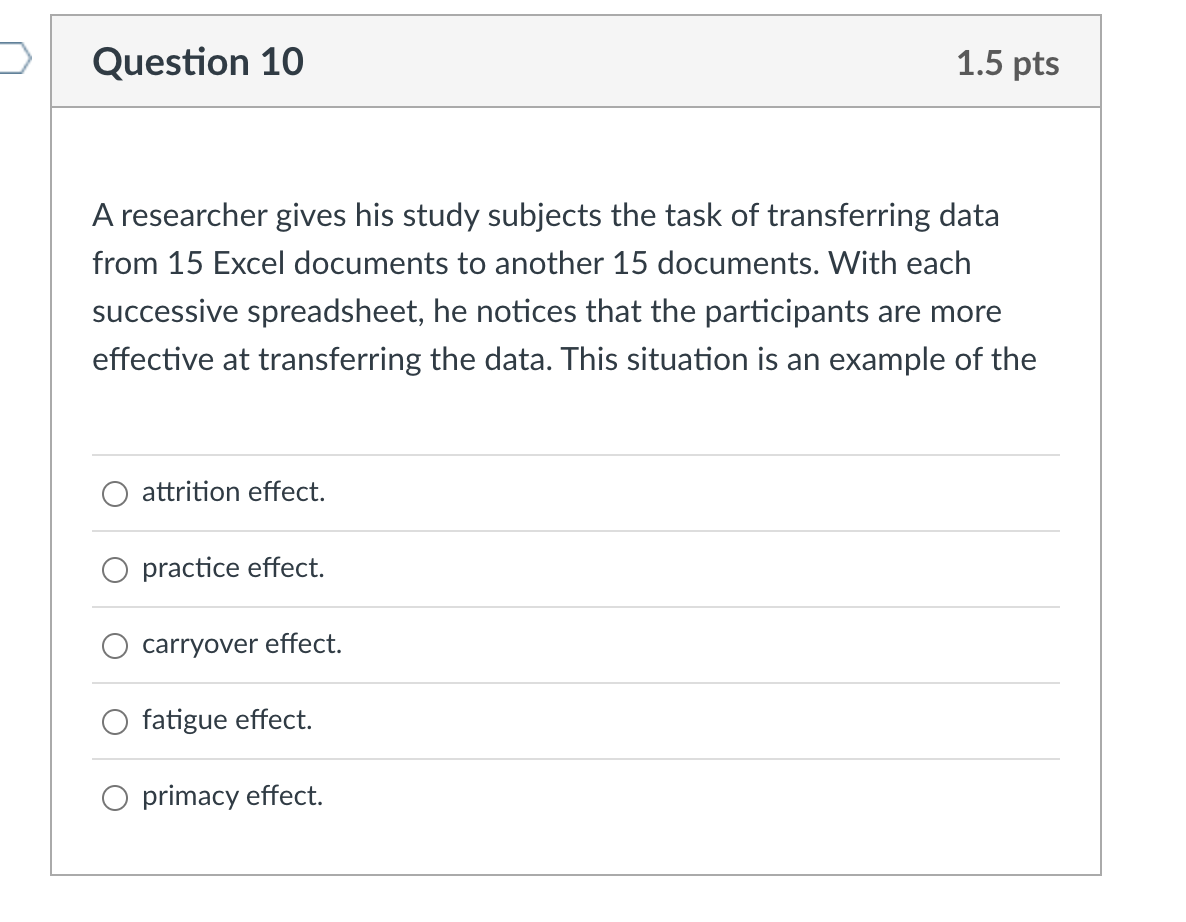Select the attrition effect radio button
1186x922 pixels.
click(x=115, y=494)
